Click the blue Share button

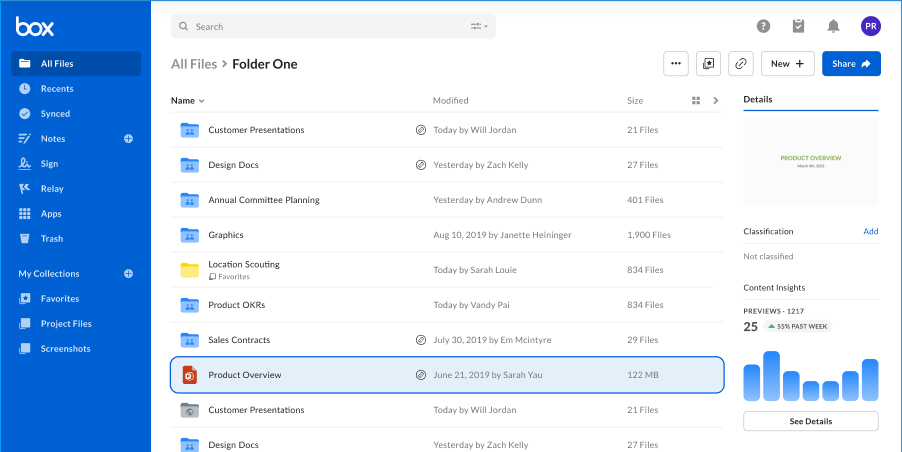coord(851,64)
